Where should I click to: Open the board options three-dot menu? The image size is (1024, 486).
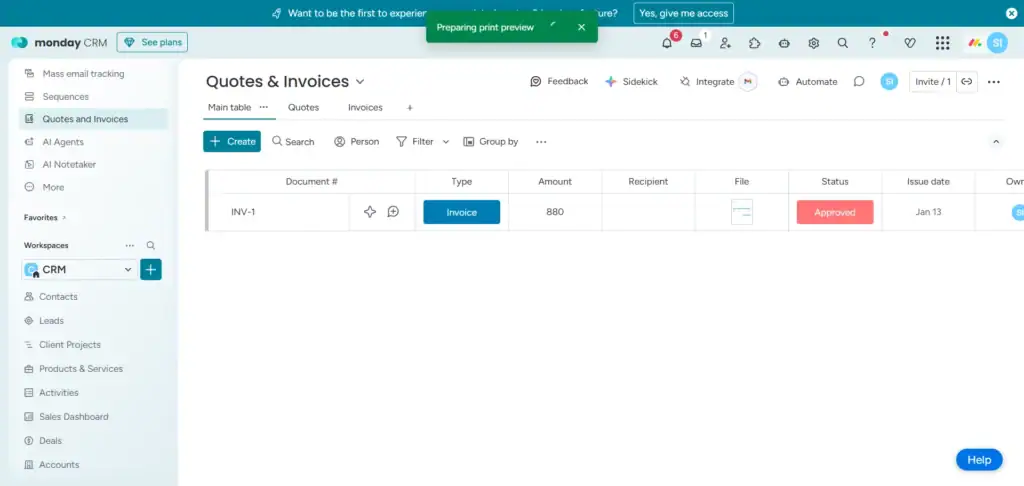994,82
